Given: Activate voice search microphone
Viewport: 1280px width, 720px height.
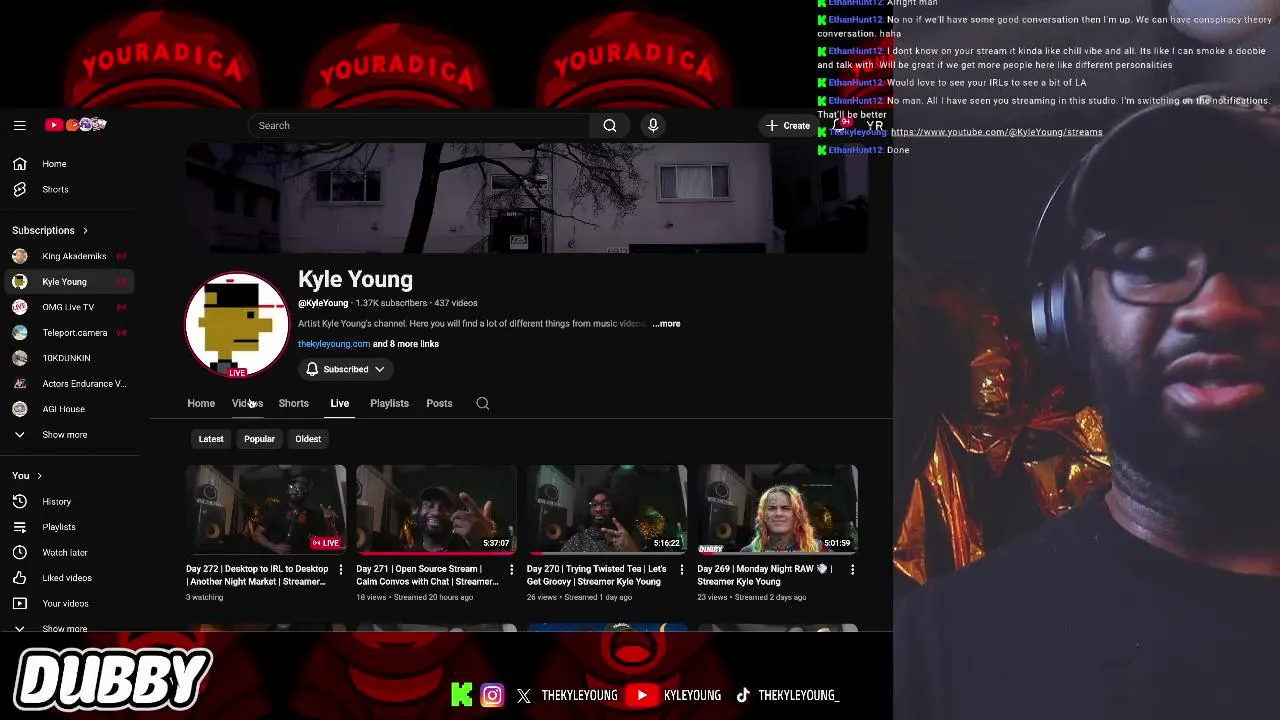Looking at the screenshot, I should point(653,125).
